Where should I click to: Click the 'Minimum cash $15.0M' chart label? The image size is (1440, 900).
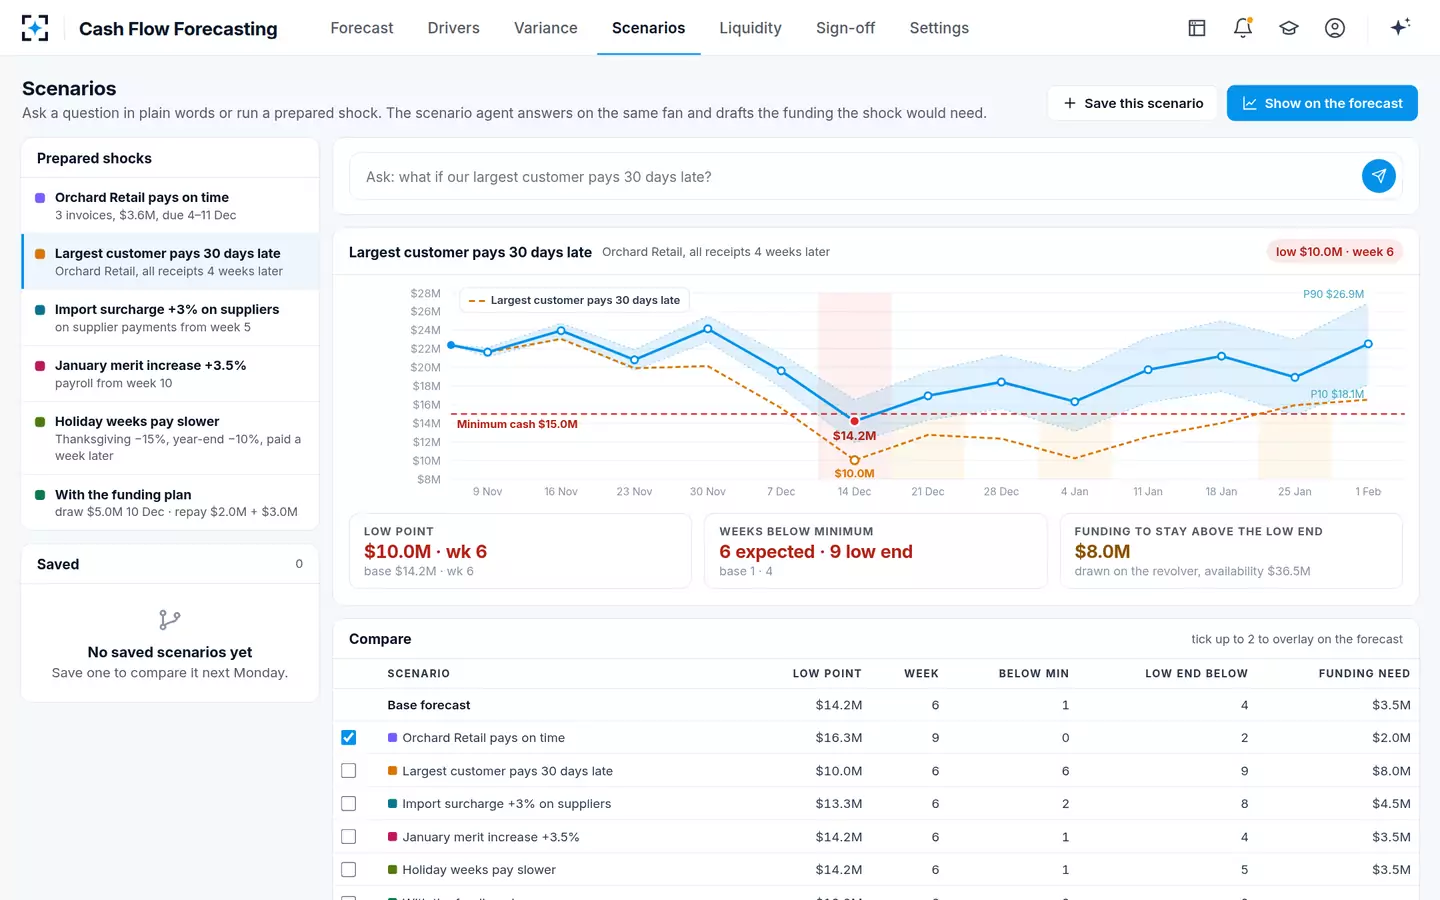click(517, 424)
